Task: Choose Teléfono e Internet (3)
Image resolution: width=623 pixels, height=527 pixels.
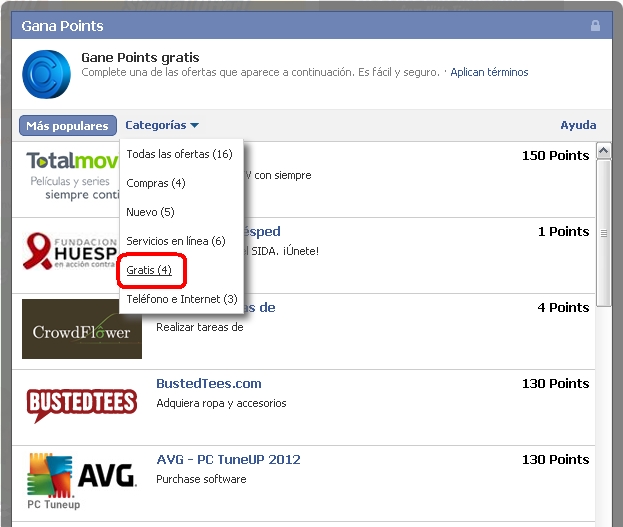Action: click(182, 299)
